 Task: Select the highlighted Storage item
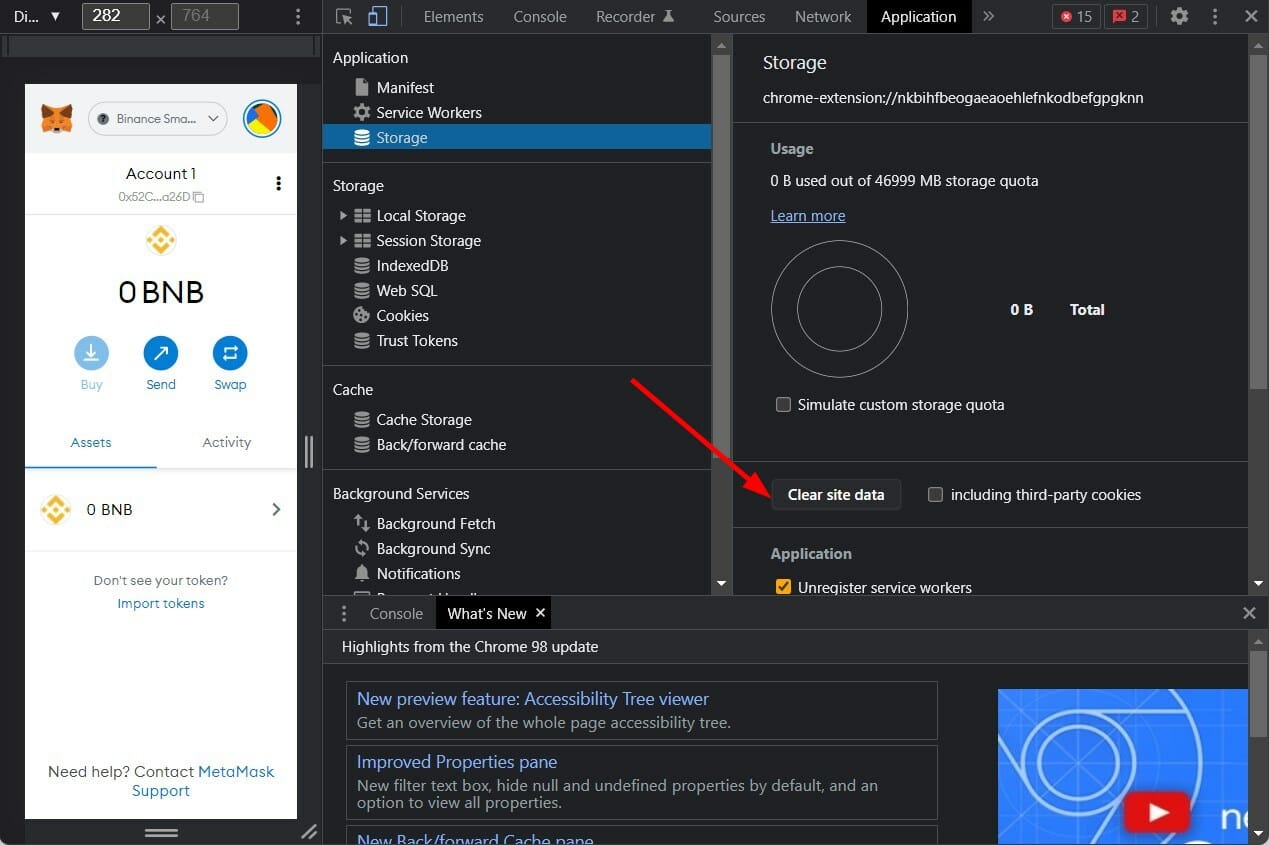517,138
